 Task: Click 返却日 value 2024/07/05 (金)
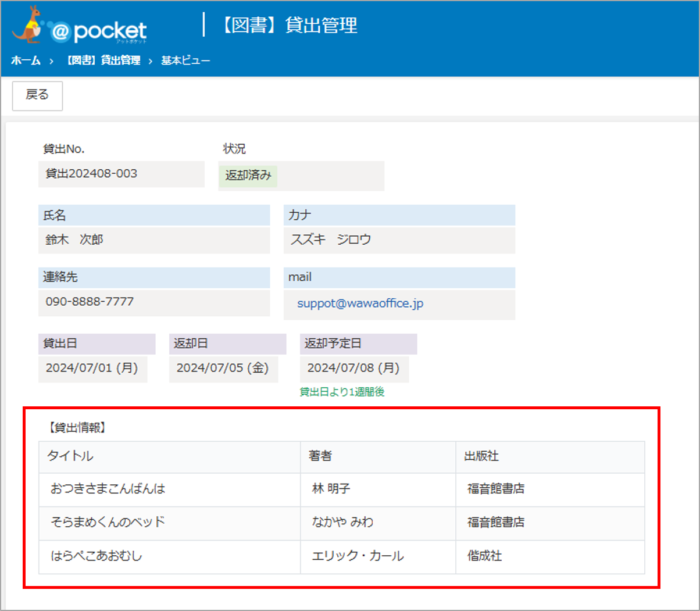pos(223,368)
